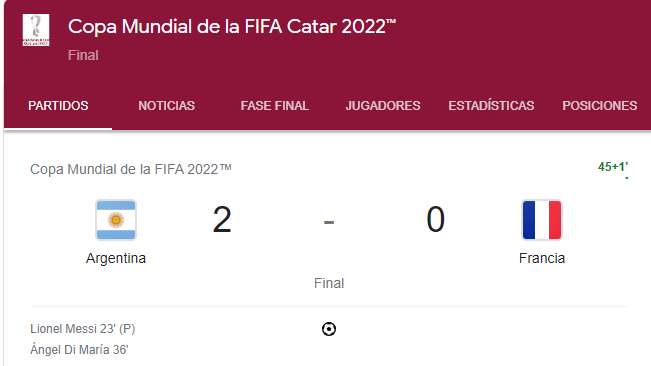Open the FASE FINAL tab
This screenshot has height=366, width=651.
(x=274, y=106)
